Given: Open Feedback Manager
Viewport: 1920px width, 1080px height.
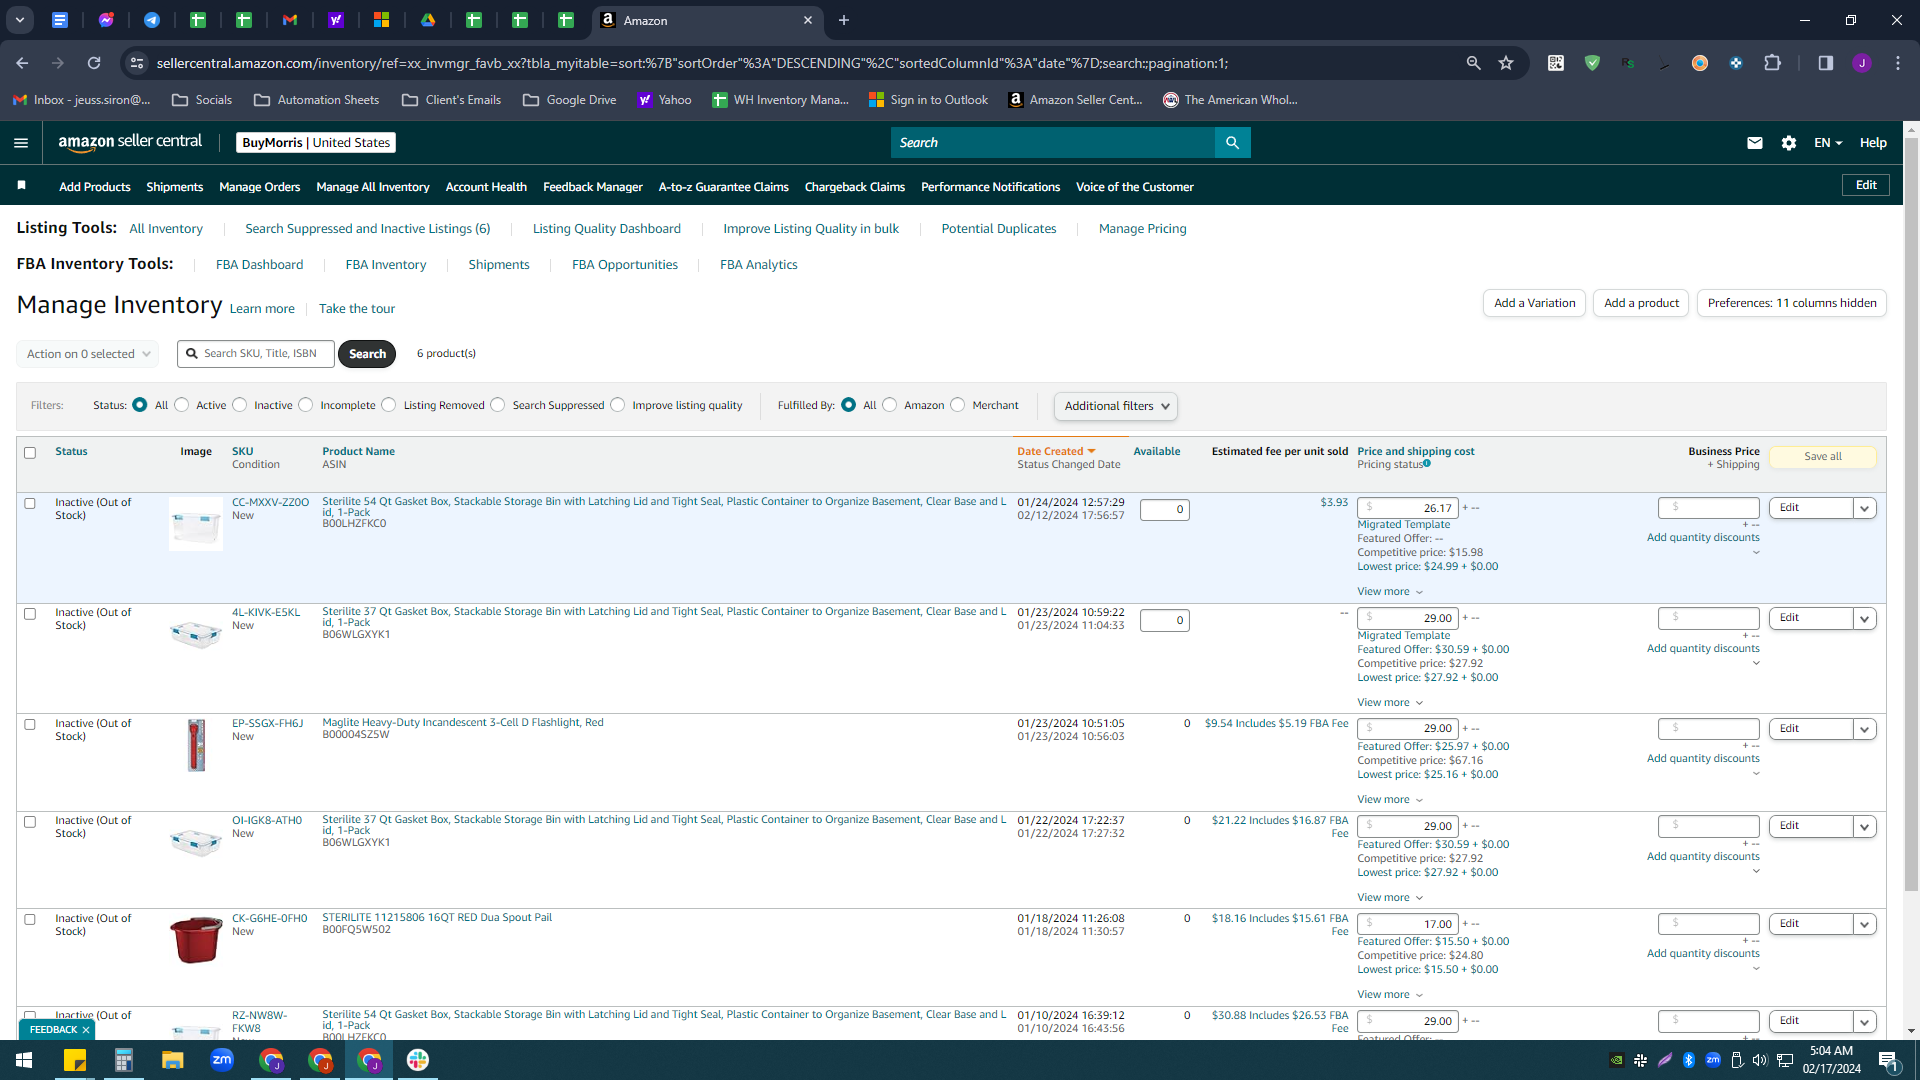Looking at the screenshot, I should click(x=592, y=187).
